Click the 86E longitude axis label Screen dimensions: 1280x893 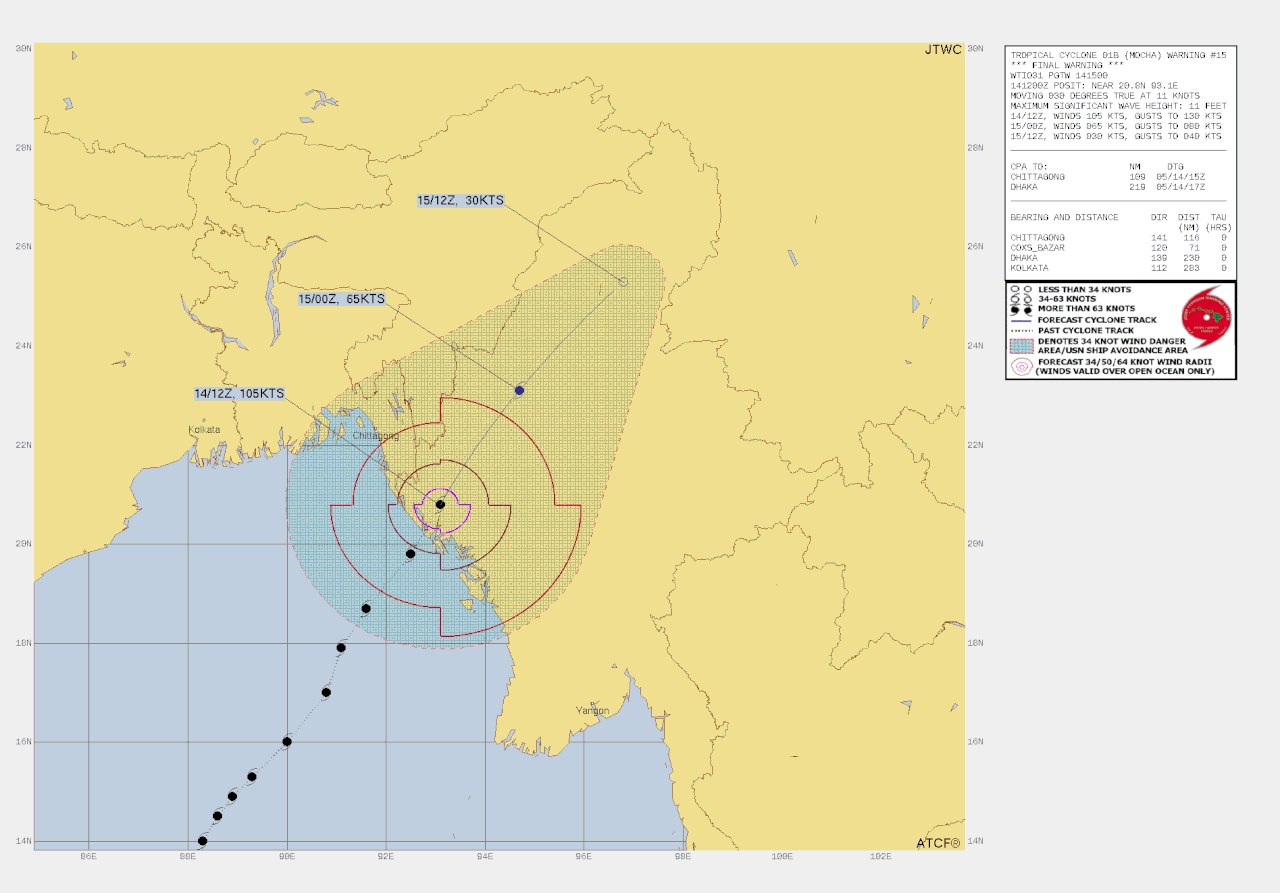pyautogui.click(x=89, y=857)
